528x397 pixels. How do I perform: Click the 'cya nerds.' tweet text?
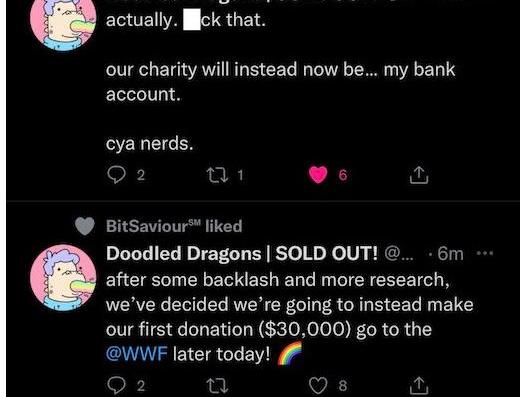click(x=150, y=144)
